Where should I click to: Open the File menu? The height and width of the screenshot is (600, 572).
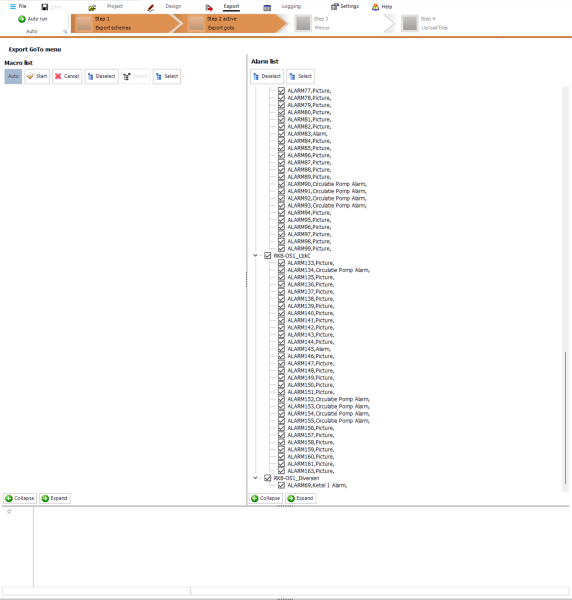[18, 6]
